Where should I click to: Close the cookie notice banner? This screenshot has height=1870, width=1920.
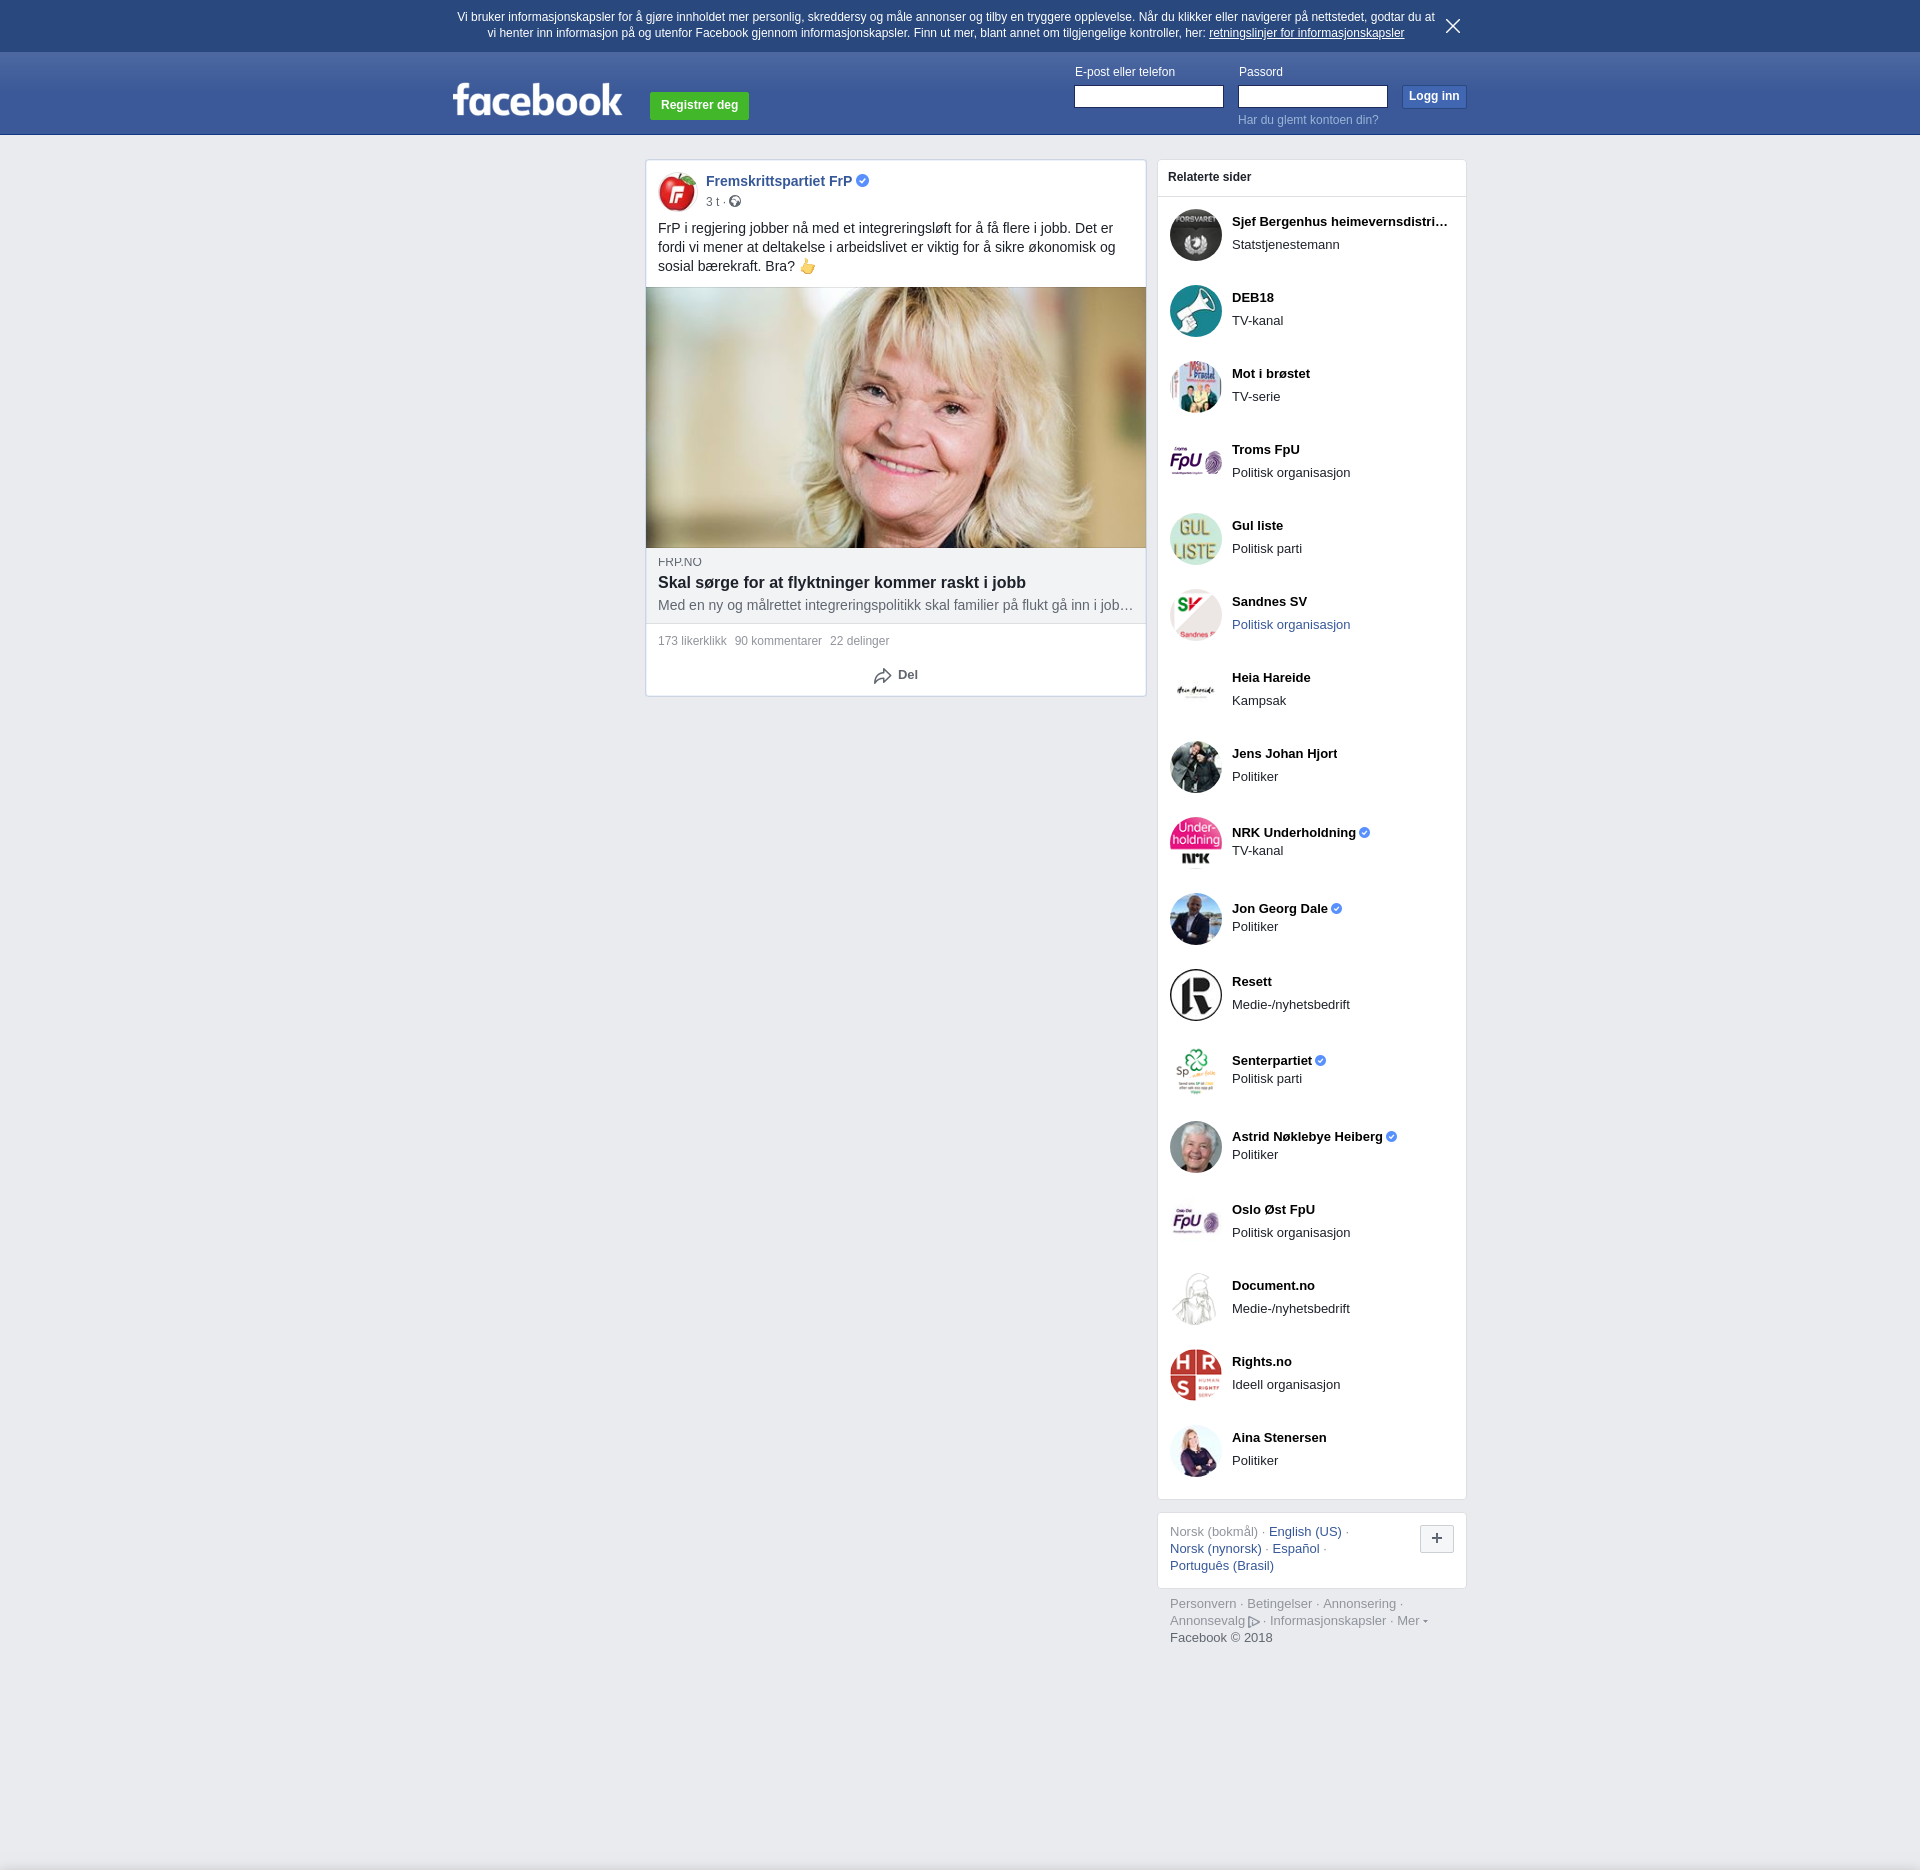pos(1453,26)
